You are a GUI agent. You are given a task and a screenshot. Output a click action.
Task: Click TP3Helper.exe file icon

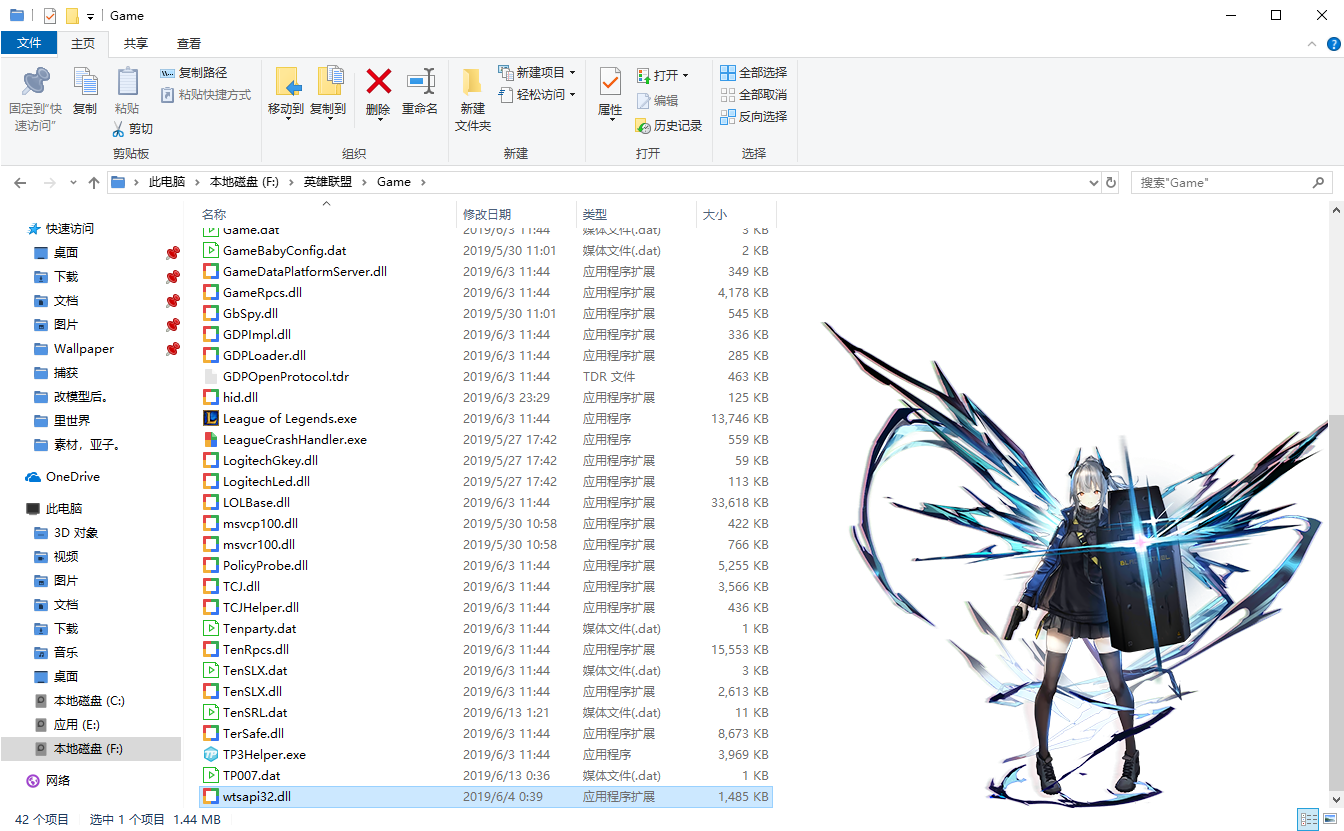pos(210,755)
